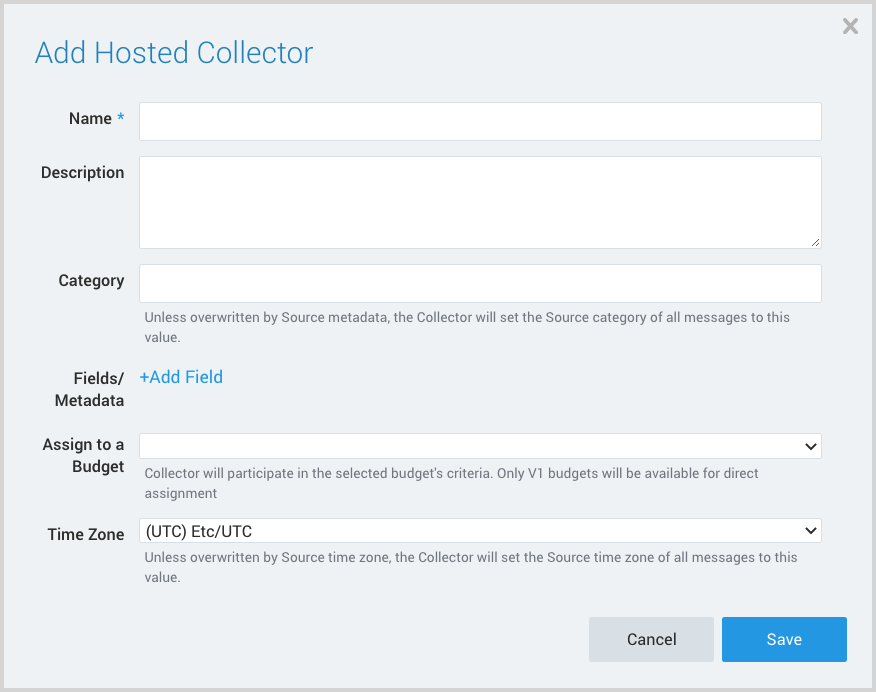Click the Assign to a Budget label
This screenshot has width=876, height=692.
[x=84, y=455]
